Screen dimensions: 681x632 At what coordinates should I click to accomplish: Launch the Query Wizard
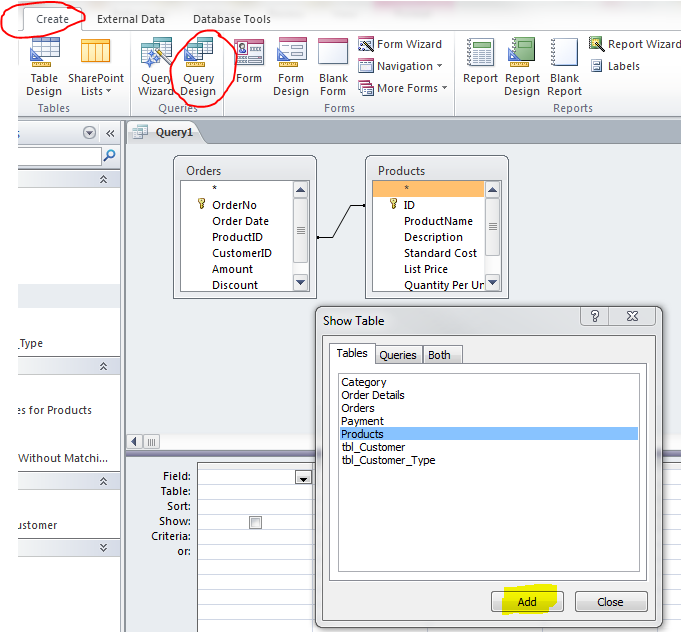pos(155,67)
